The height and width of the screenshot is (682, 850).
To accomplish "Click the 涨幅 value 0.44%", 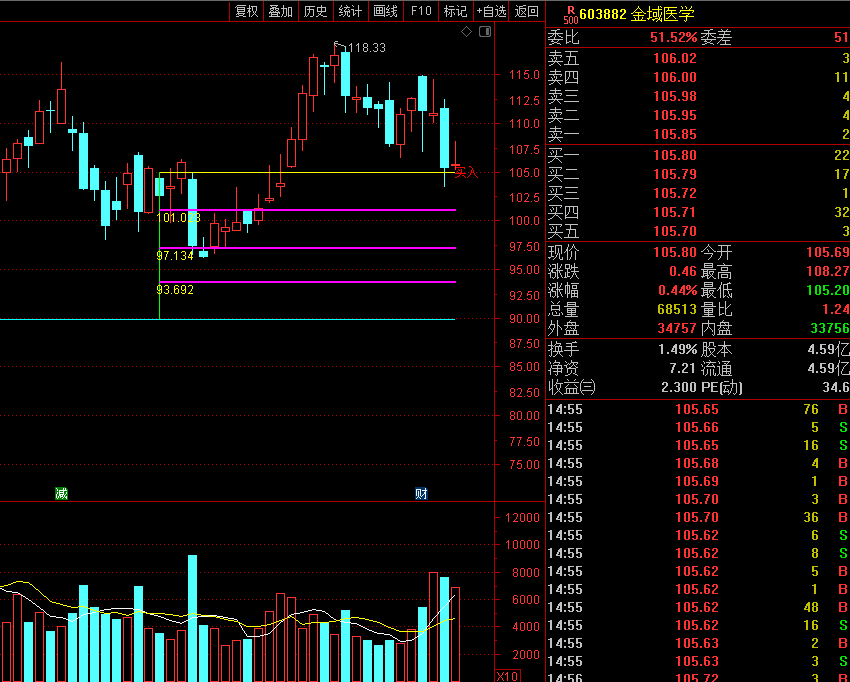I will 678,290.
